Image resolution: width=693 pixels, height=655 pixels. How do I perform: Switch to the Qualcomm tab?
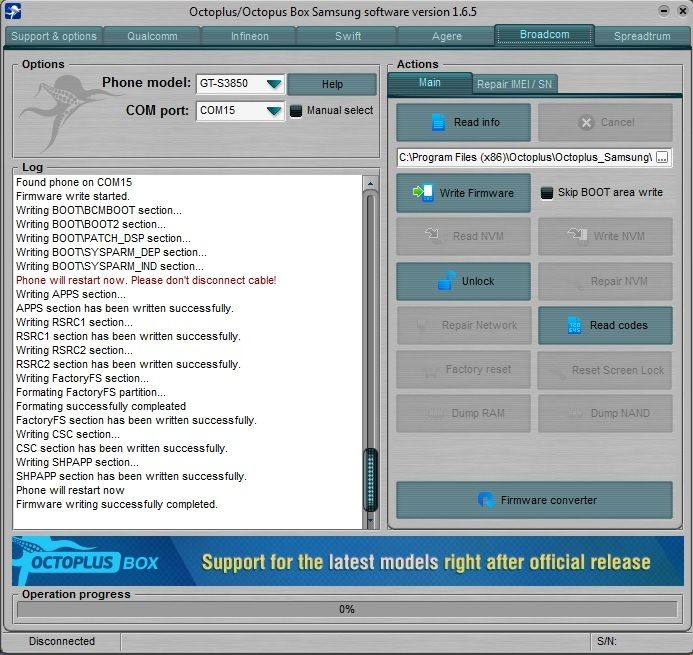pyautogui.click(x=152, y=36)
